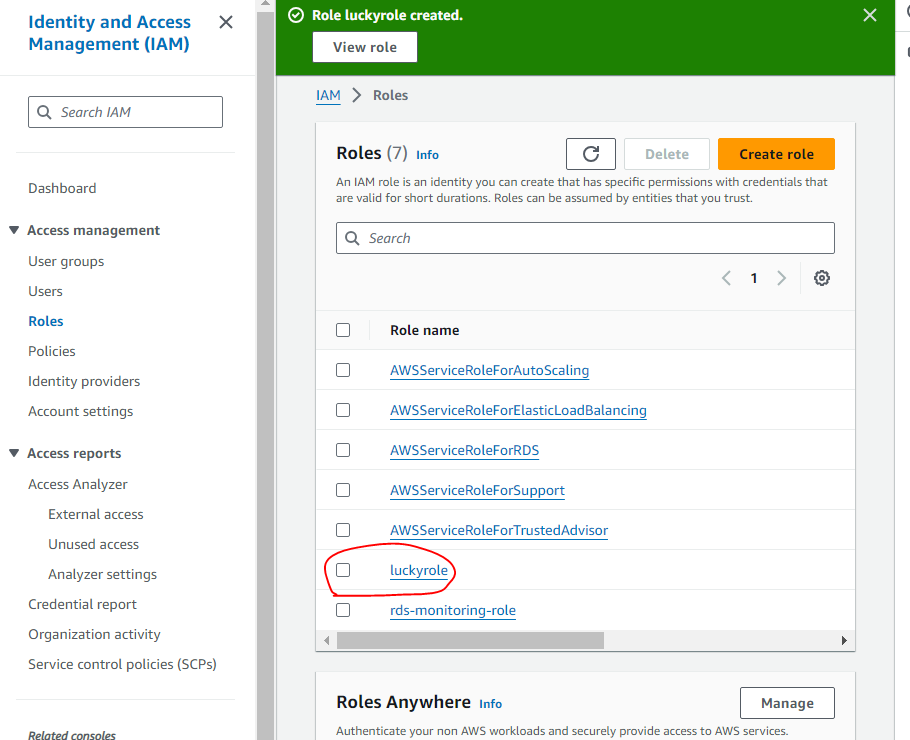
Task: Click the Search IAM input field
Action: click(125, 112)
